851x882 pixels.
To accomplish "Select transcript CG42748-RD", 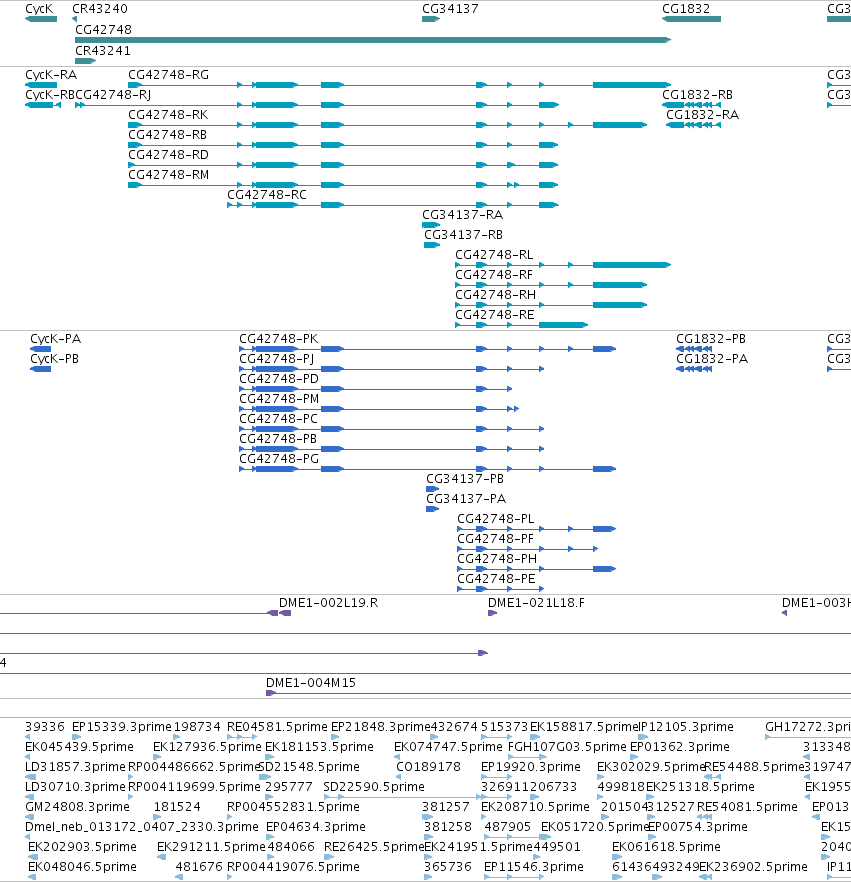I will coord(169,155).
